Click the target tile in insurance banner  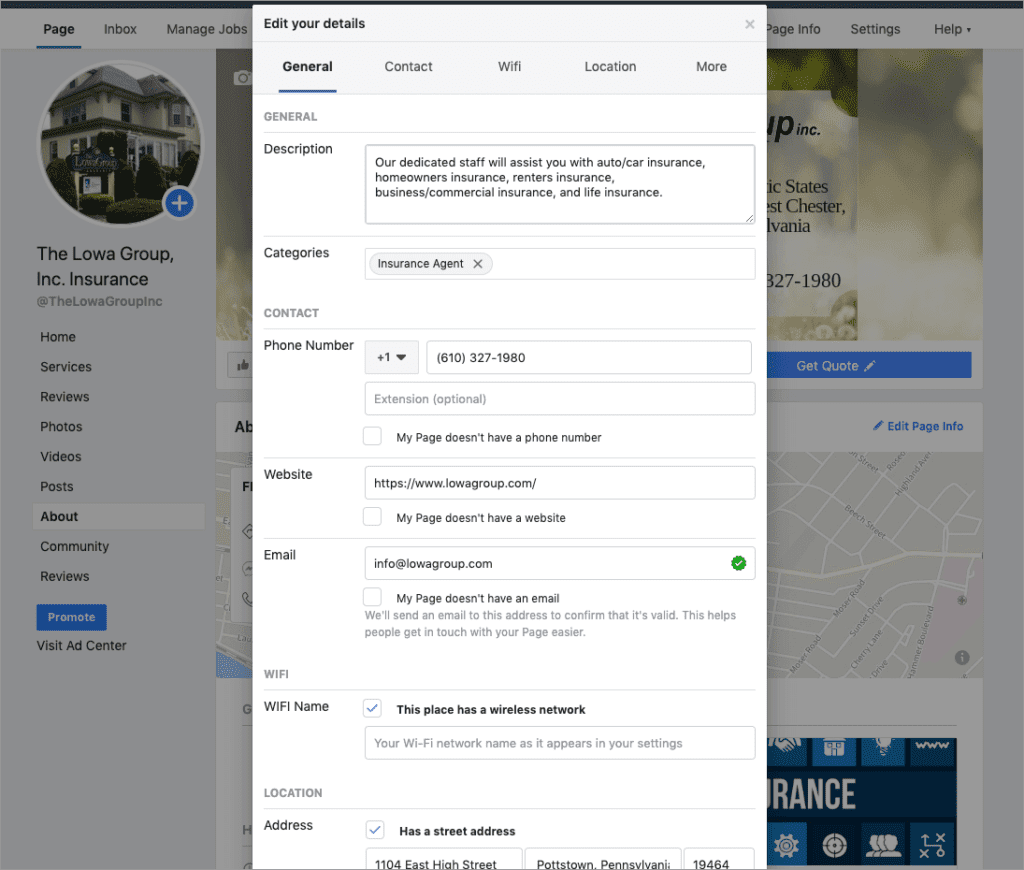[x=834, y=845]
